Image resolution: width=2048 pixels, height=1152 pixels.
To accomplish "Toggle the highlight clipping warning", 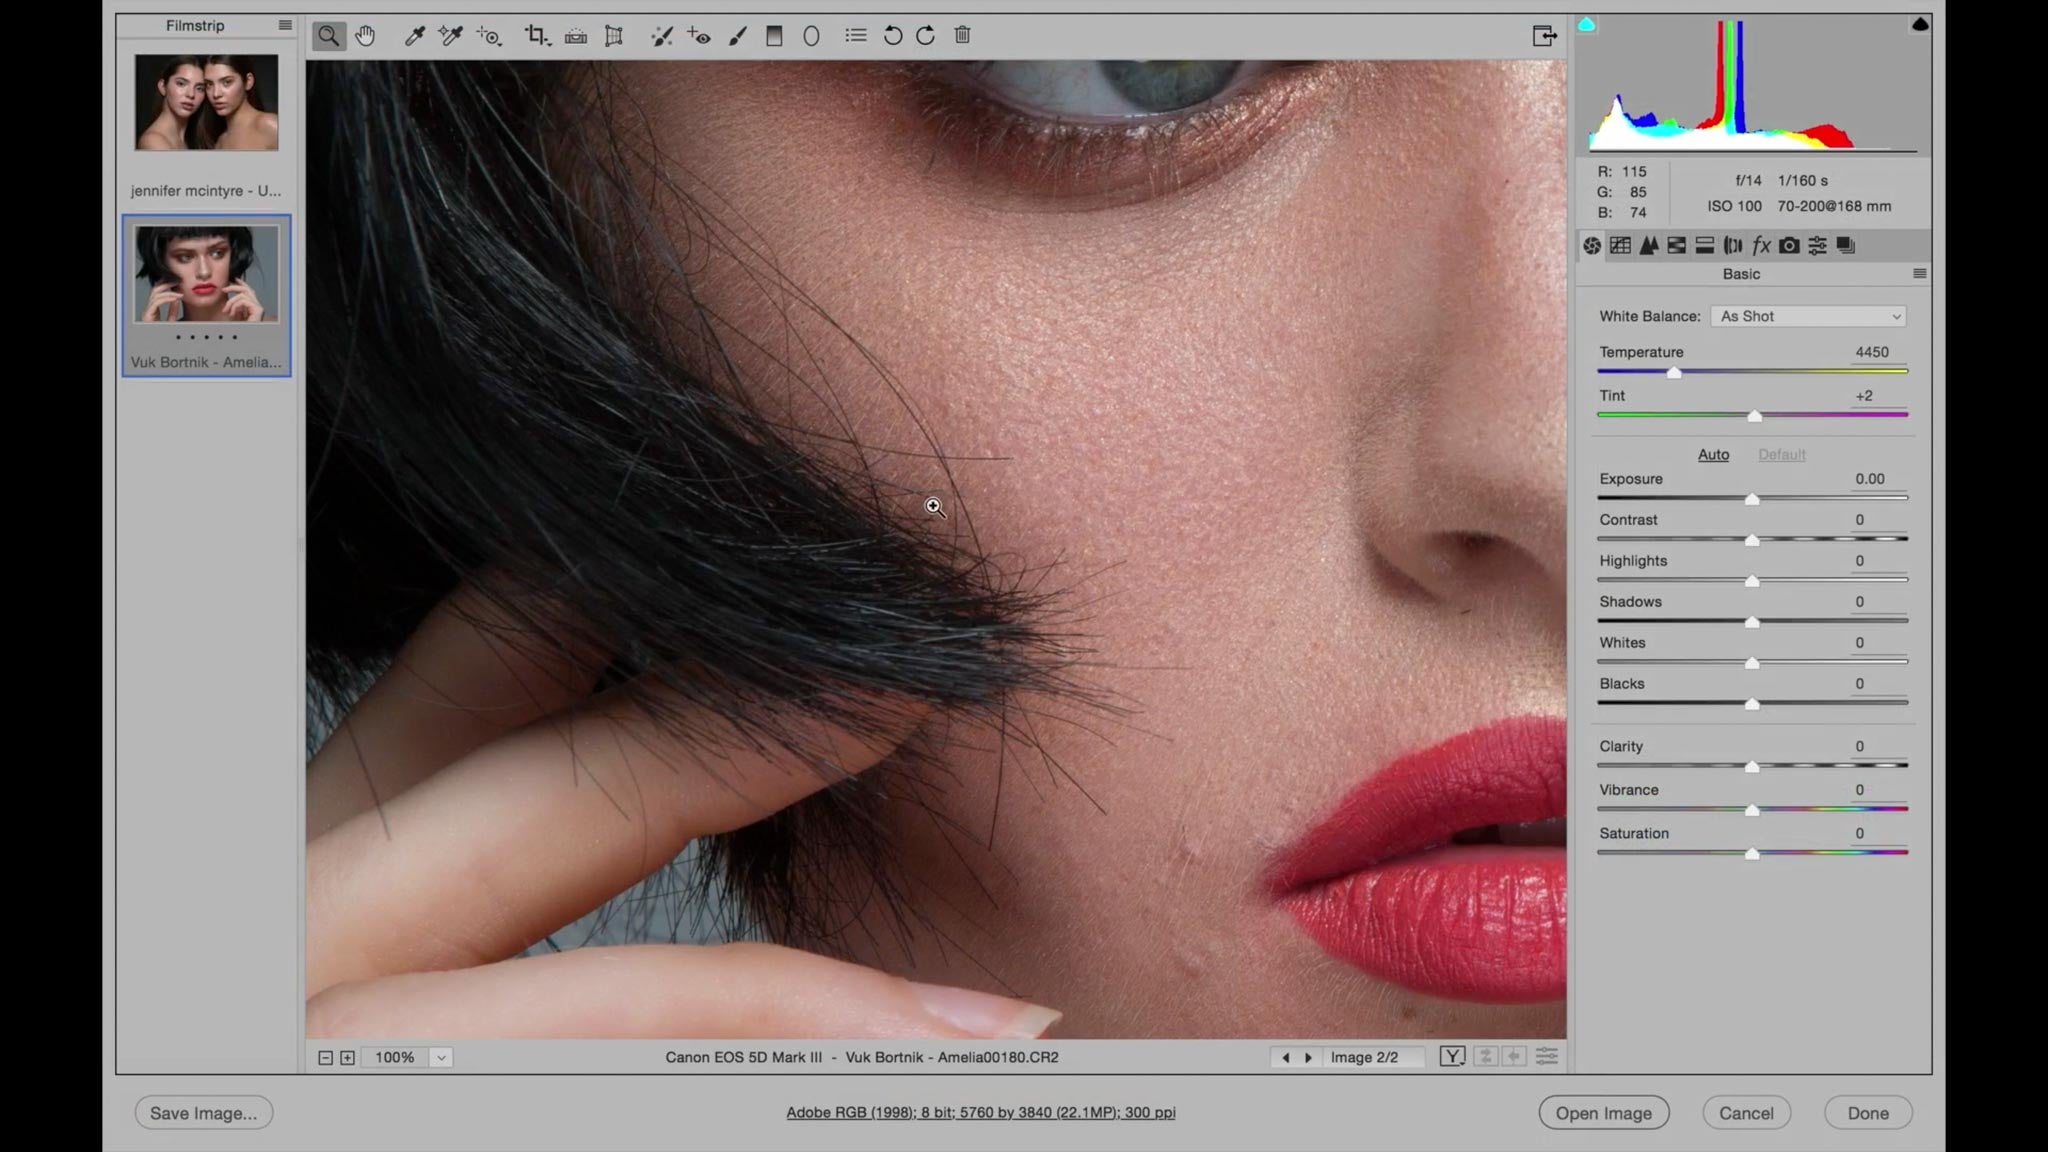I will (1919, 25).
